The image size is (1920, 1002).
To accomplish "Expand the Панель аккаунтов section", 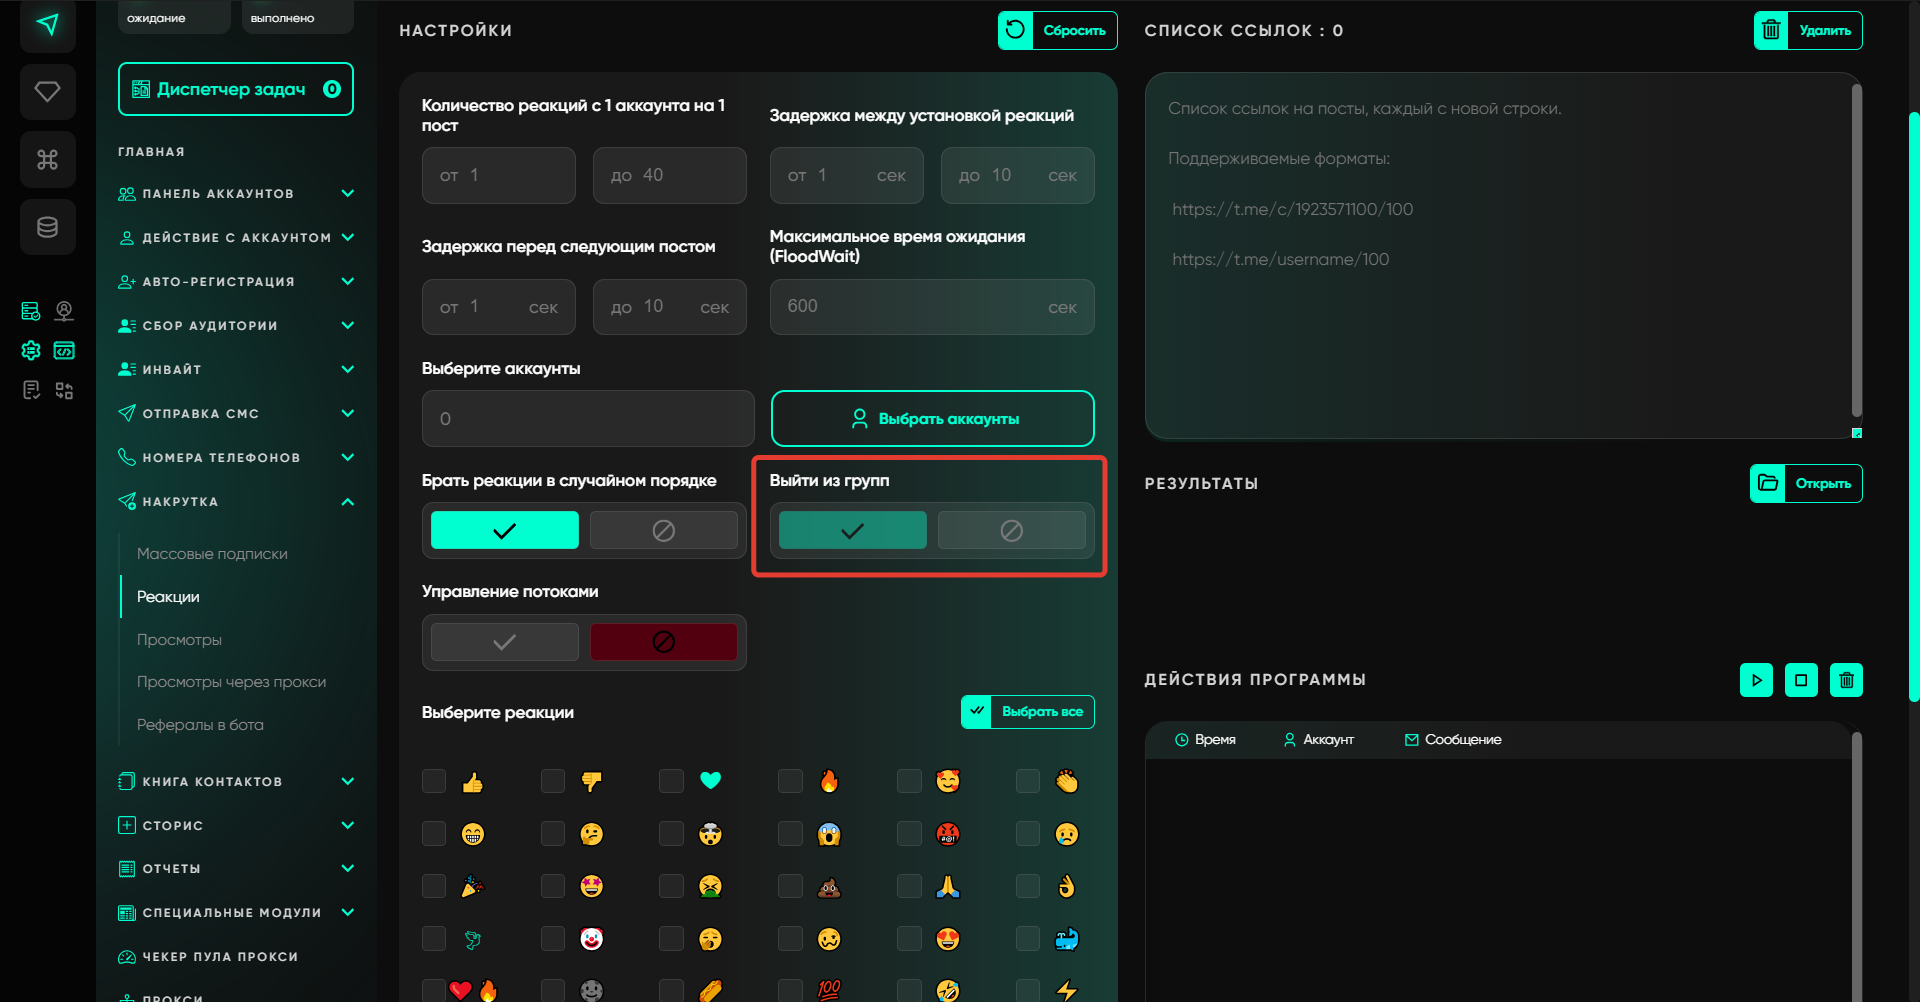I will (347, 194).
